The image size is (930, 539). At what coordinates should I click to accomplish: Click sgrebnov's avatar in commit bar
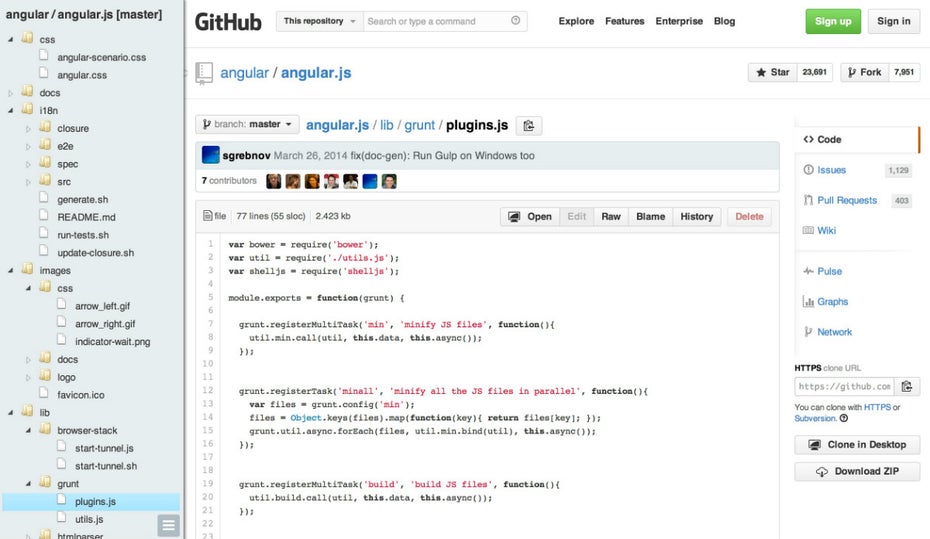tap(211, 155)
